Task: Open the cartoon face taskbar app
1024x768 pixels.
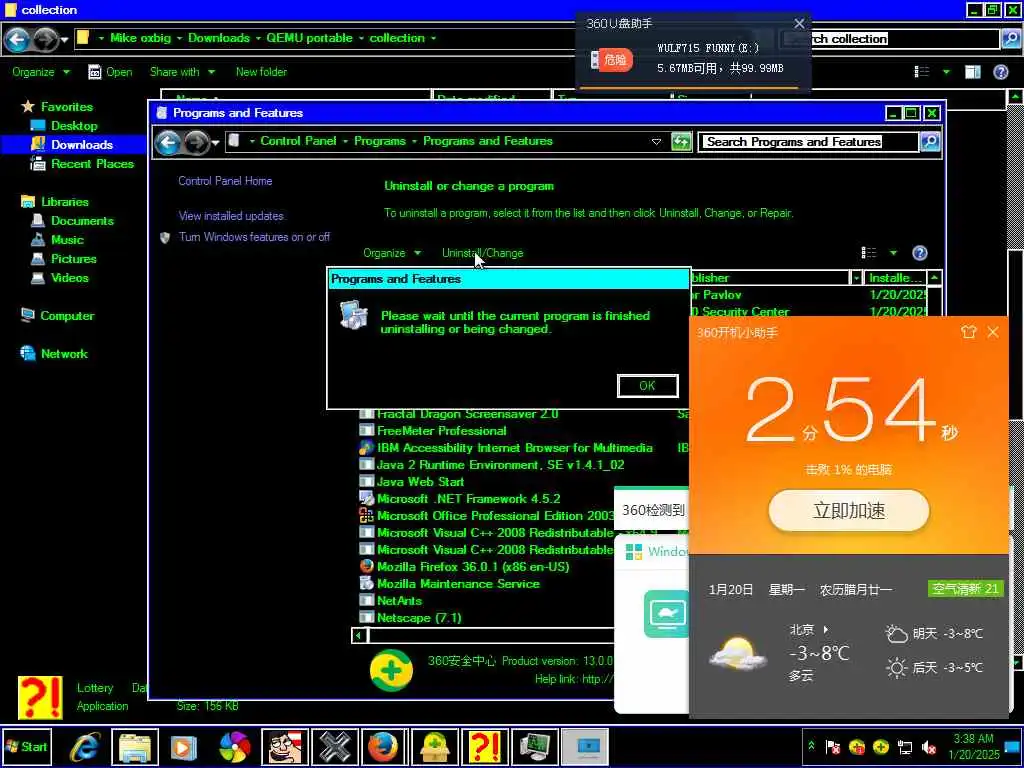Action: pyautogui.click(x=285, y=747)
